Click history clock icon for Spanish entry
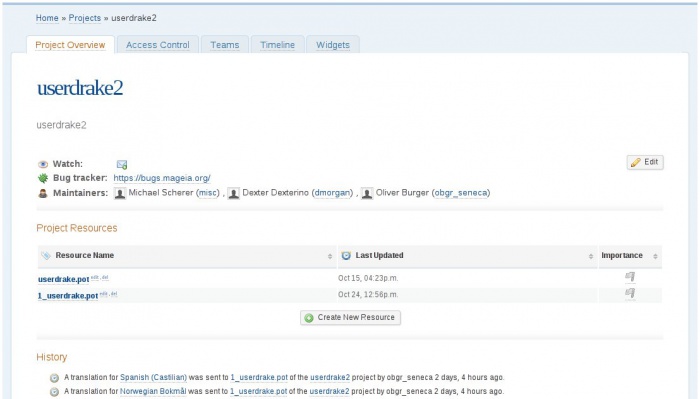Image resolution: width=700 pixels, height=399 pixels. 54,378
